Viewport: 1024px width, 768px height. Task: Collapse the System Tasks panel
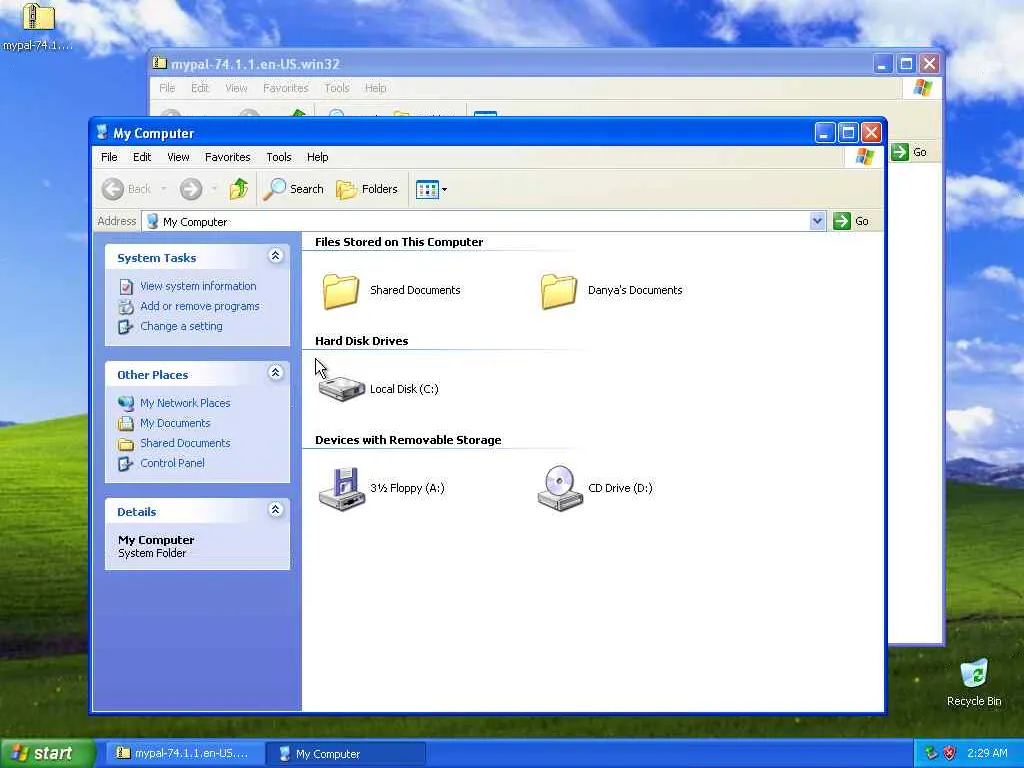[x=276, y=256]
